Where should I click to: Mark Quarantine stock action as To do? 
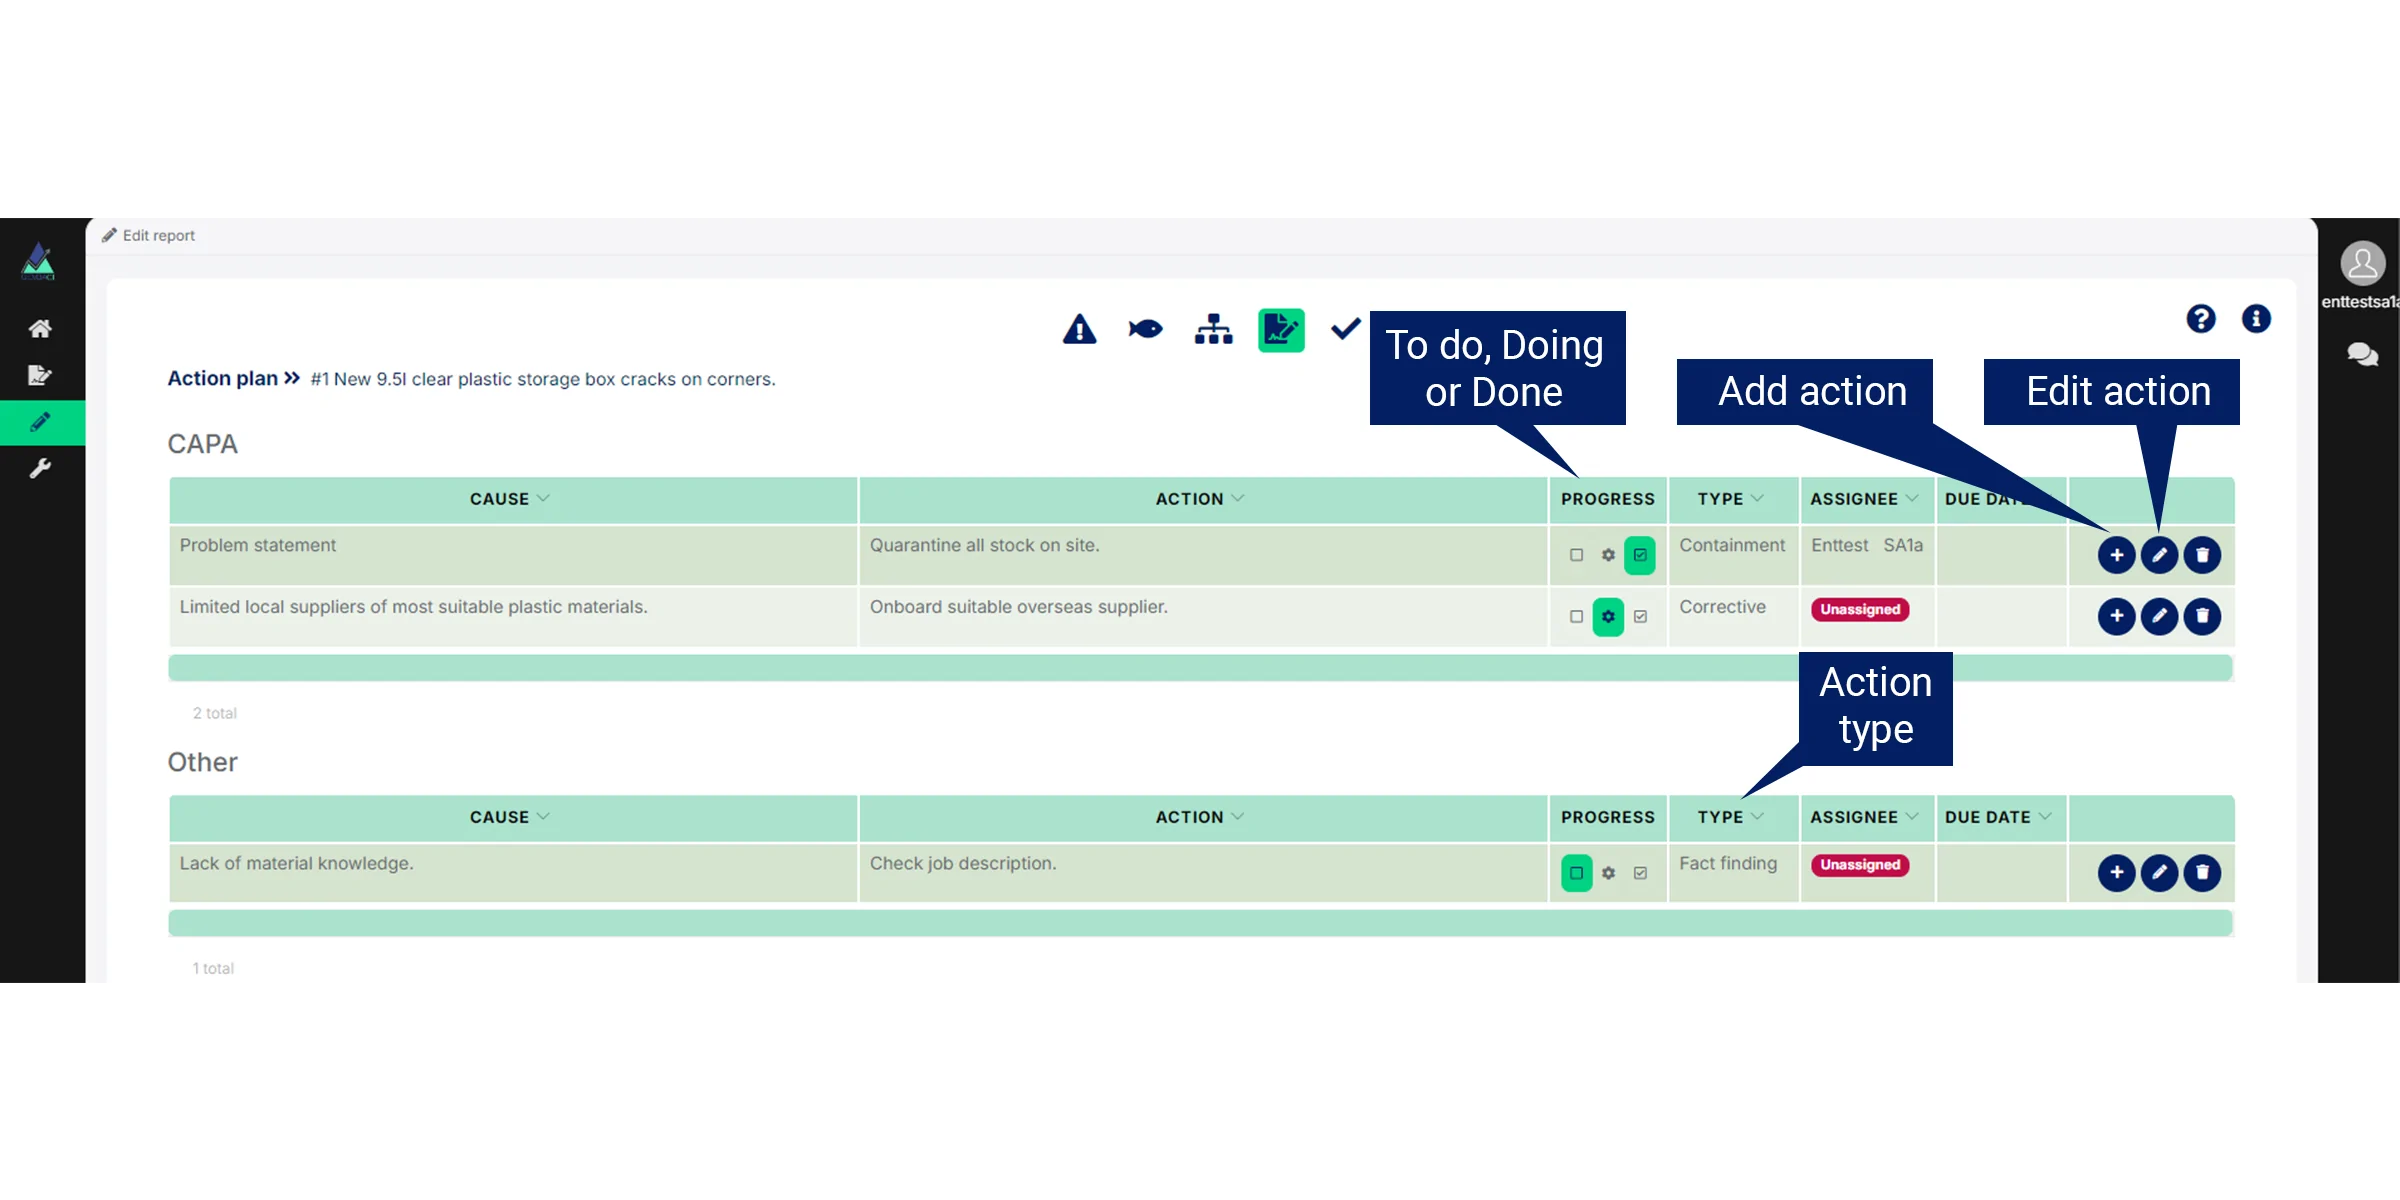click(1576, 555)
